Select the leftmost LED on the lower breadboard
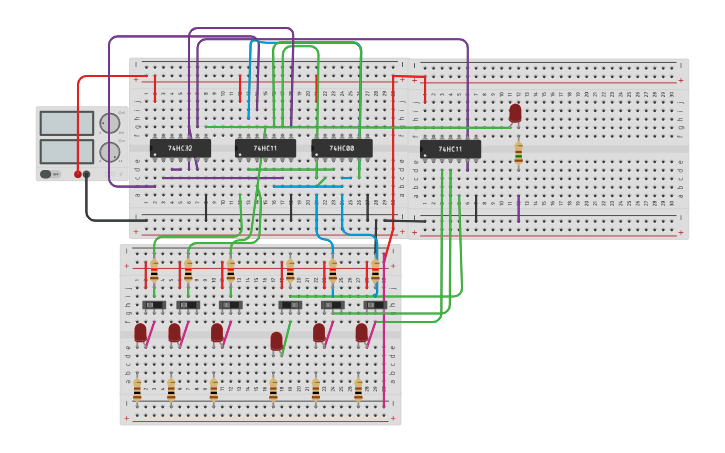Screen dimensions: 725x453 (x=140, y=332)
